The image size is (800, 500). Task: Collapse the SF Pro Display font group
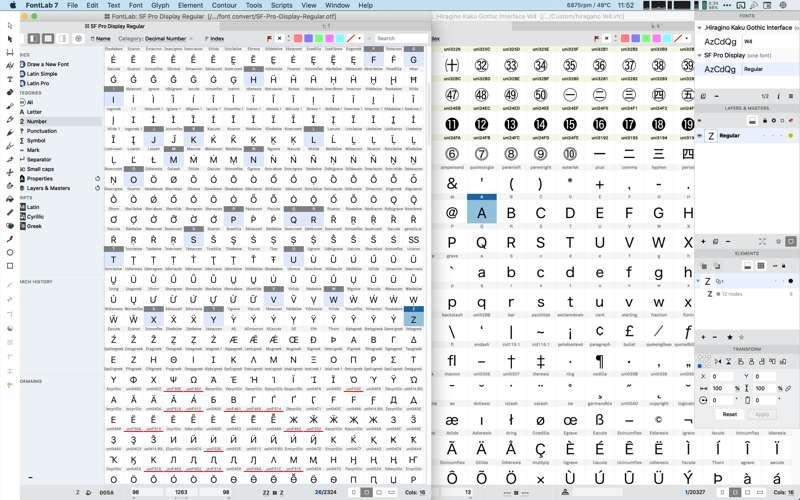pyautogui.click(x=699, y=55)
